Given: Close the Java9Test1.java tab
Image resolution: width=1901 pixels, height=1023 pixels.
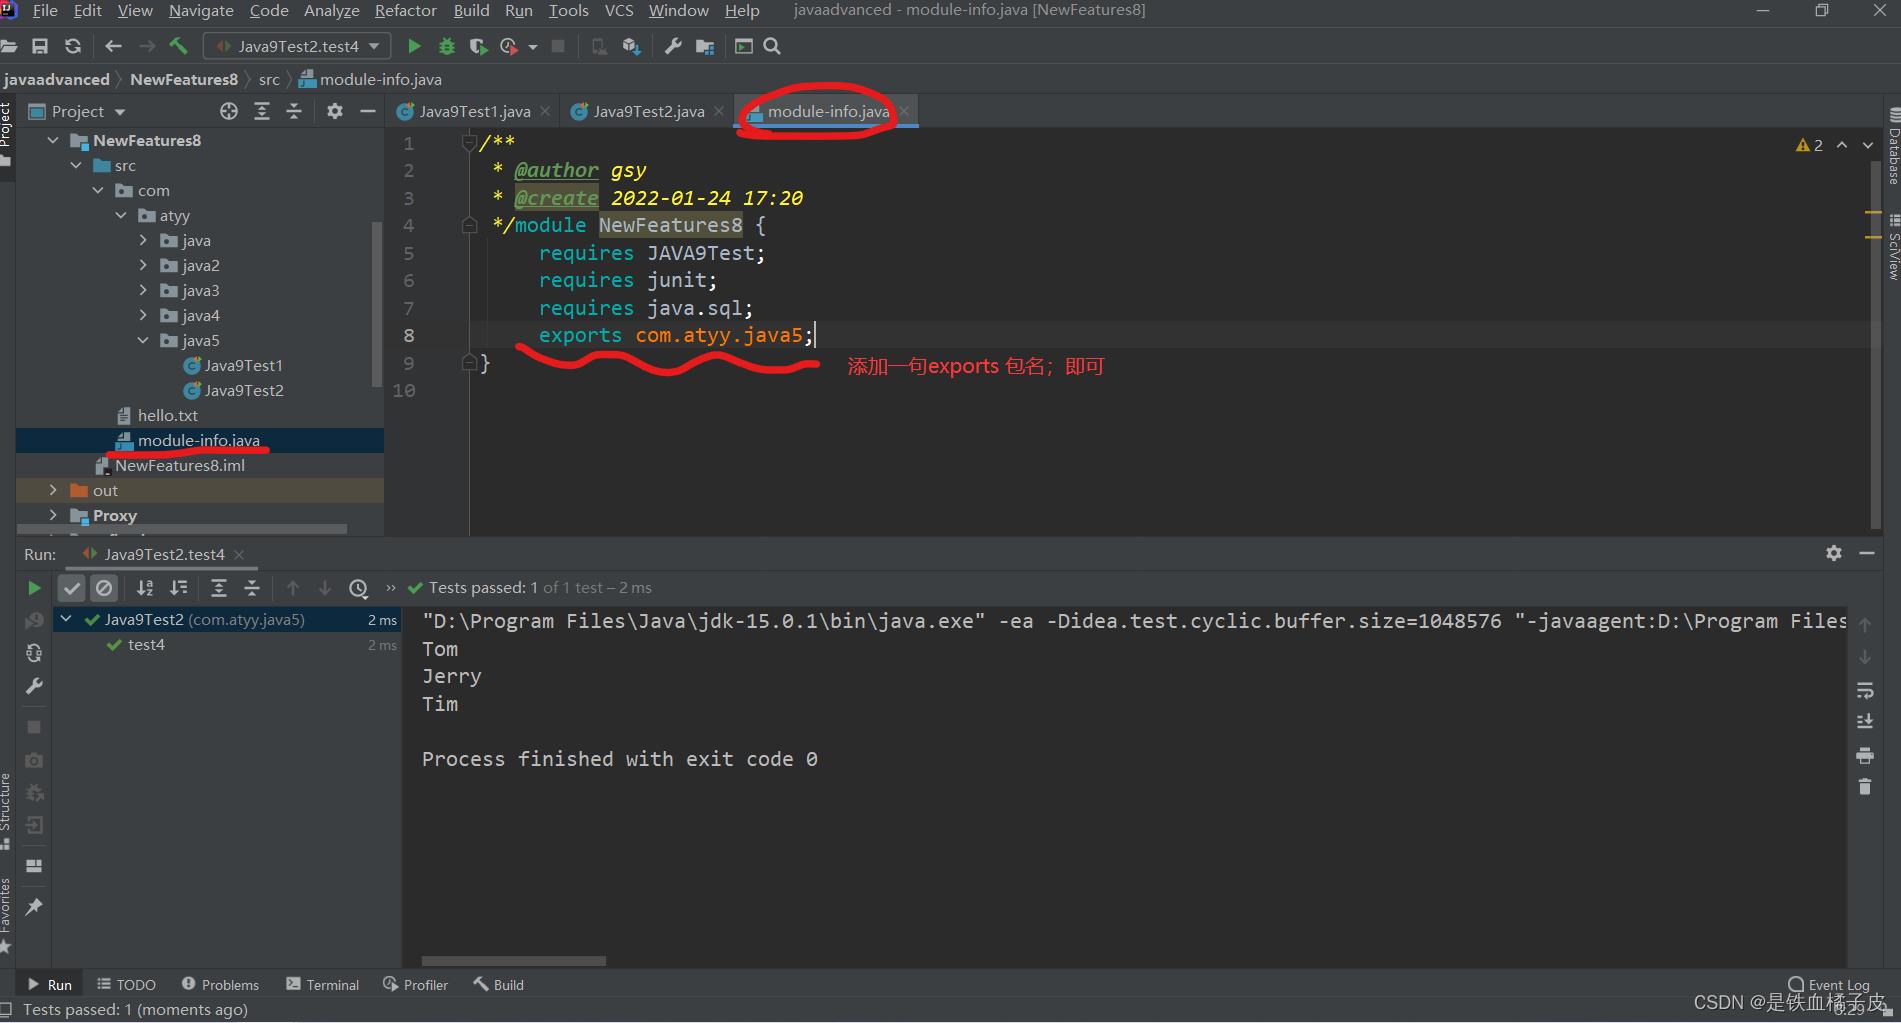Looking at the screenshot, I should pyautogui.click(x=545, y=111).
